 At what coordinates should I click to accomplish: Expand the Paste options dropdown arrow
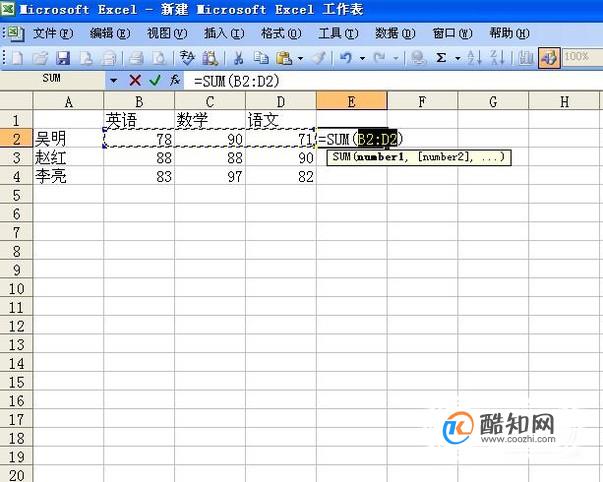tap(300, 59)
